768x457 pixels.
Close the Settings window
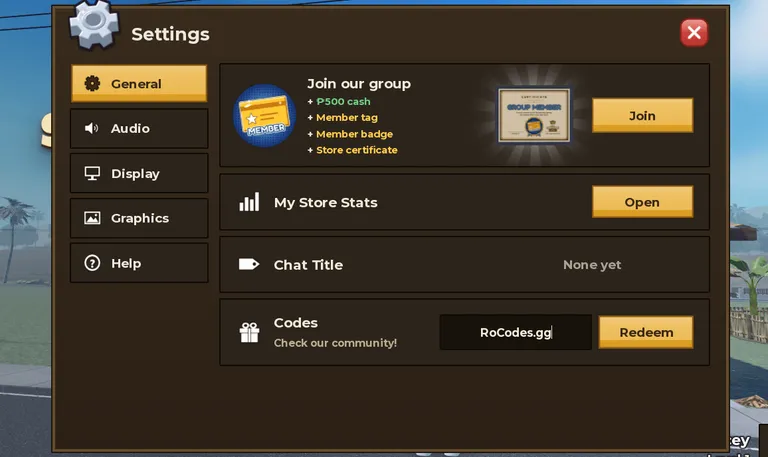[x=694, y=33]
